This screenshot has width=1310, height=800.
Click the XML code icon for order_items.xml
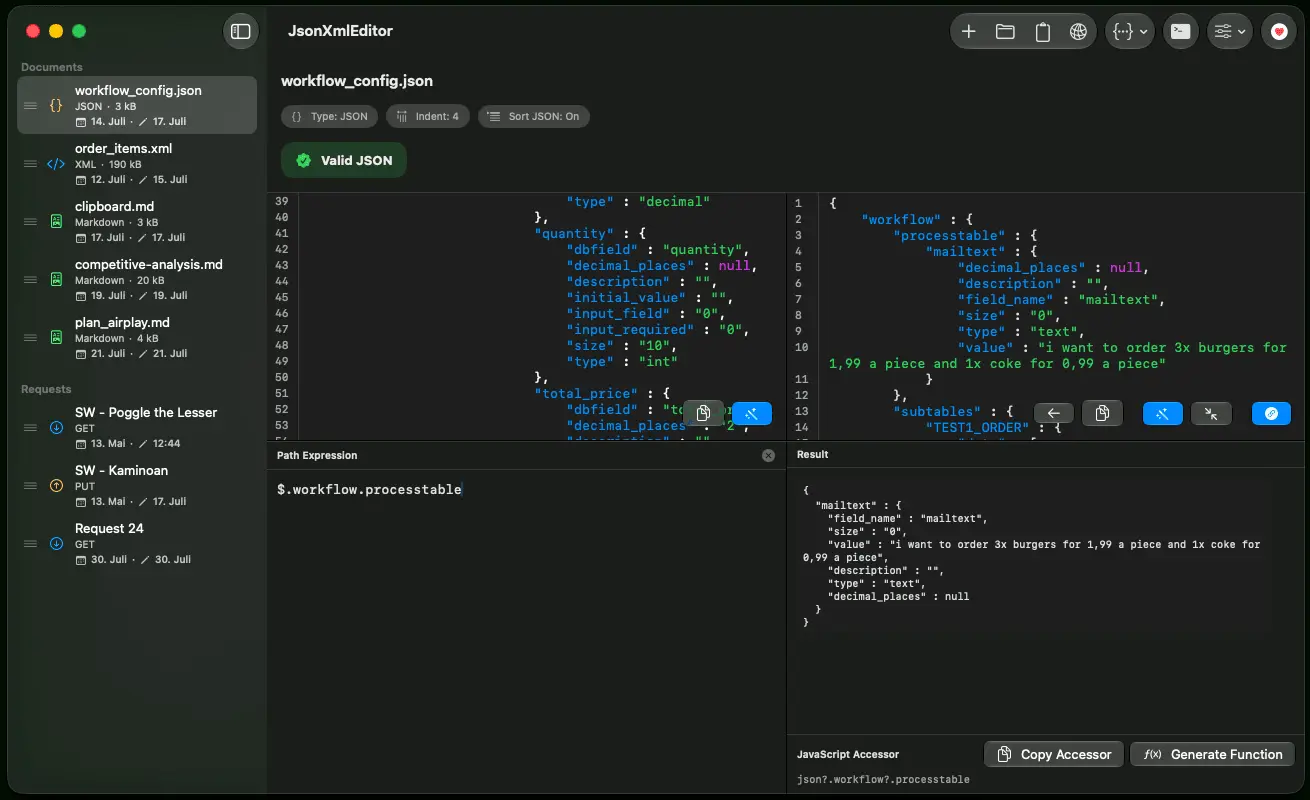(56, 164)
